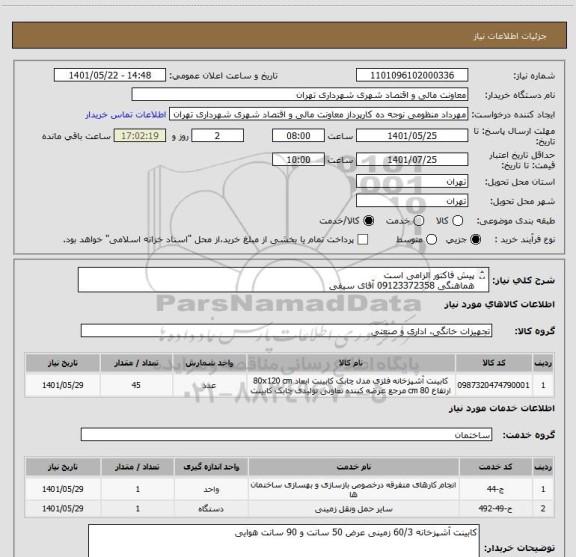Click the واحد اندازه گیری column header

click(211, 467)
